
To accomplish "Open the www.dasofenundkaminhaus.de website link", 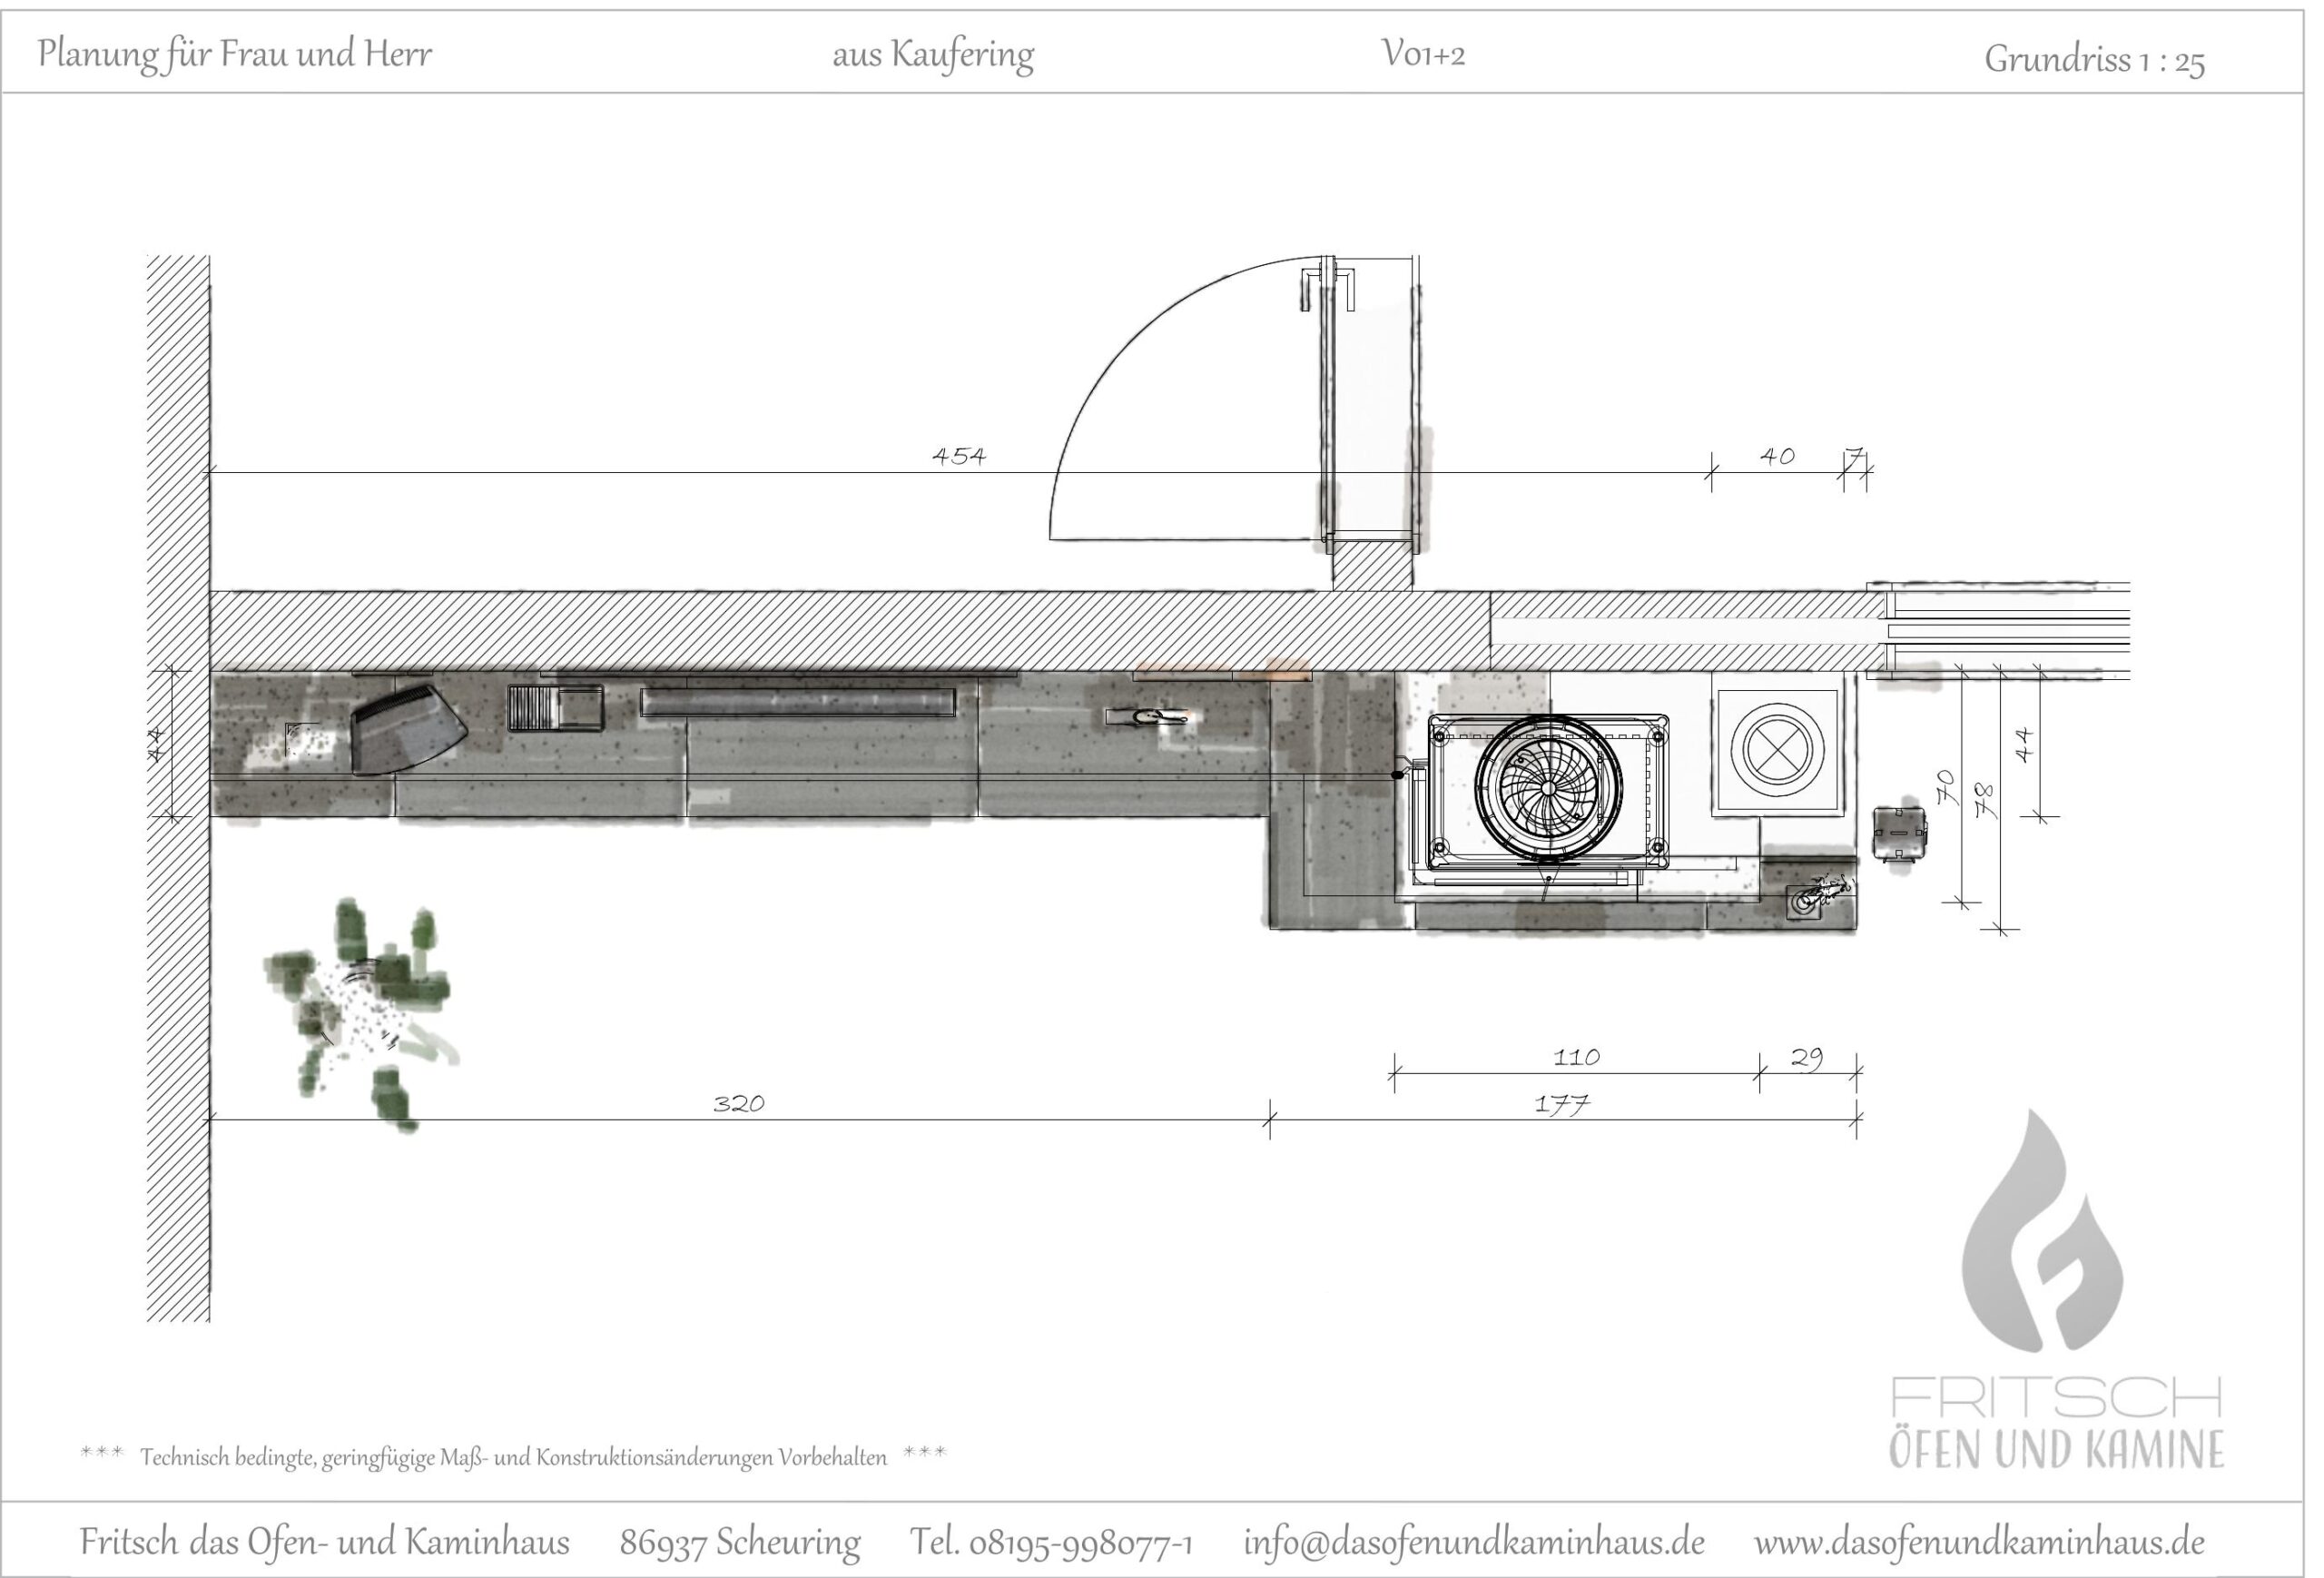I will pos(1979,1542).
